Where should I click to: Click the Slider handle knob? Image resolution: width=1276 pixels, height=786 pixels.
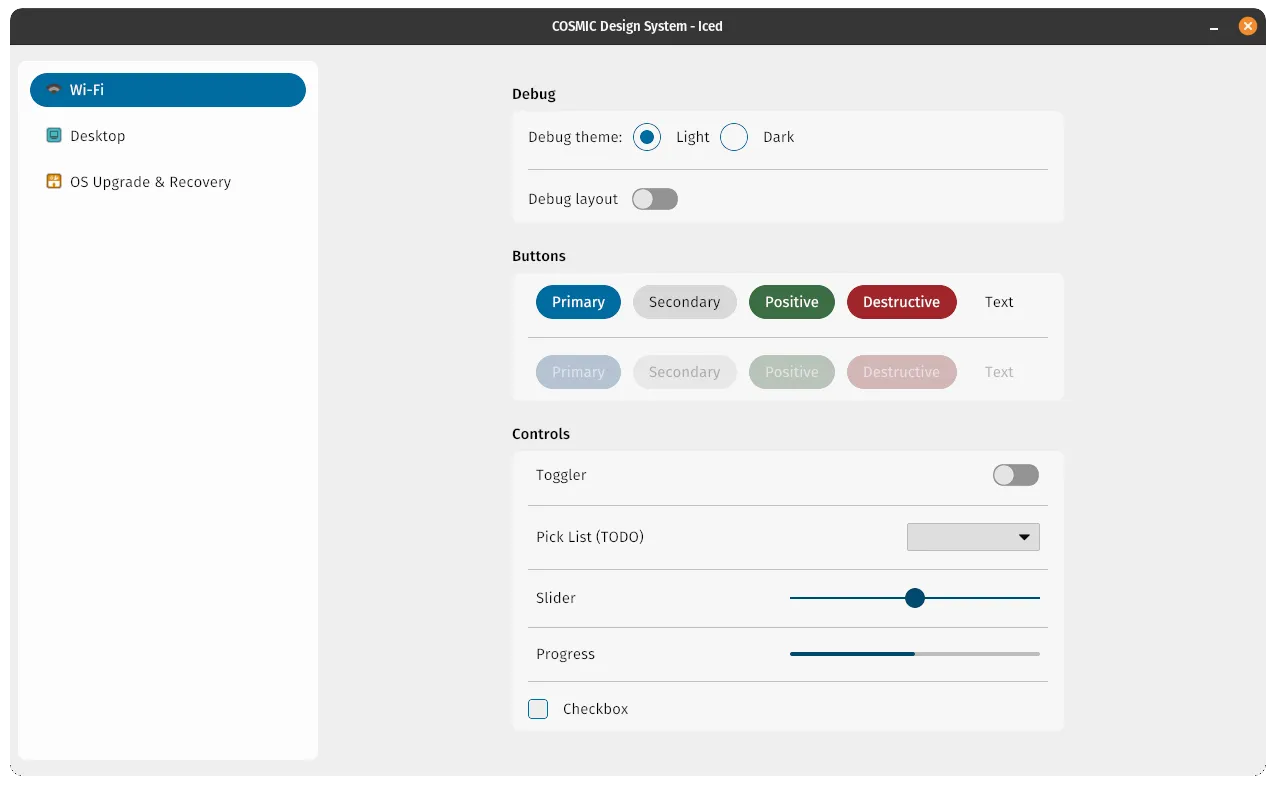[915, 598]
